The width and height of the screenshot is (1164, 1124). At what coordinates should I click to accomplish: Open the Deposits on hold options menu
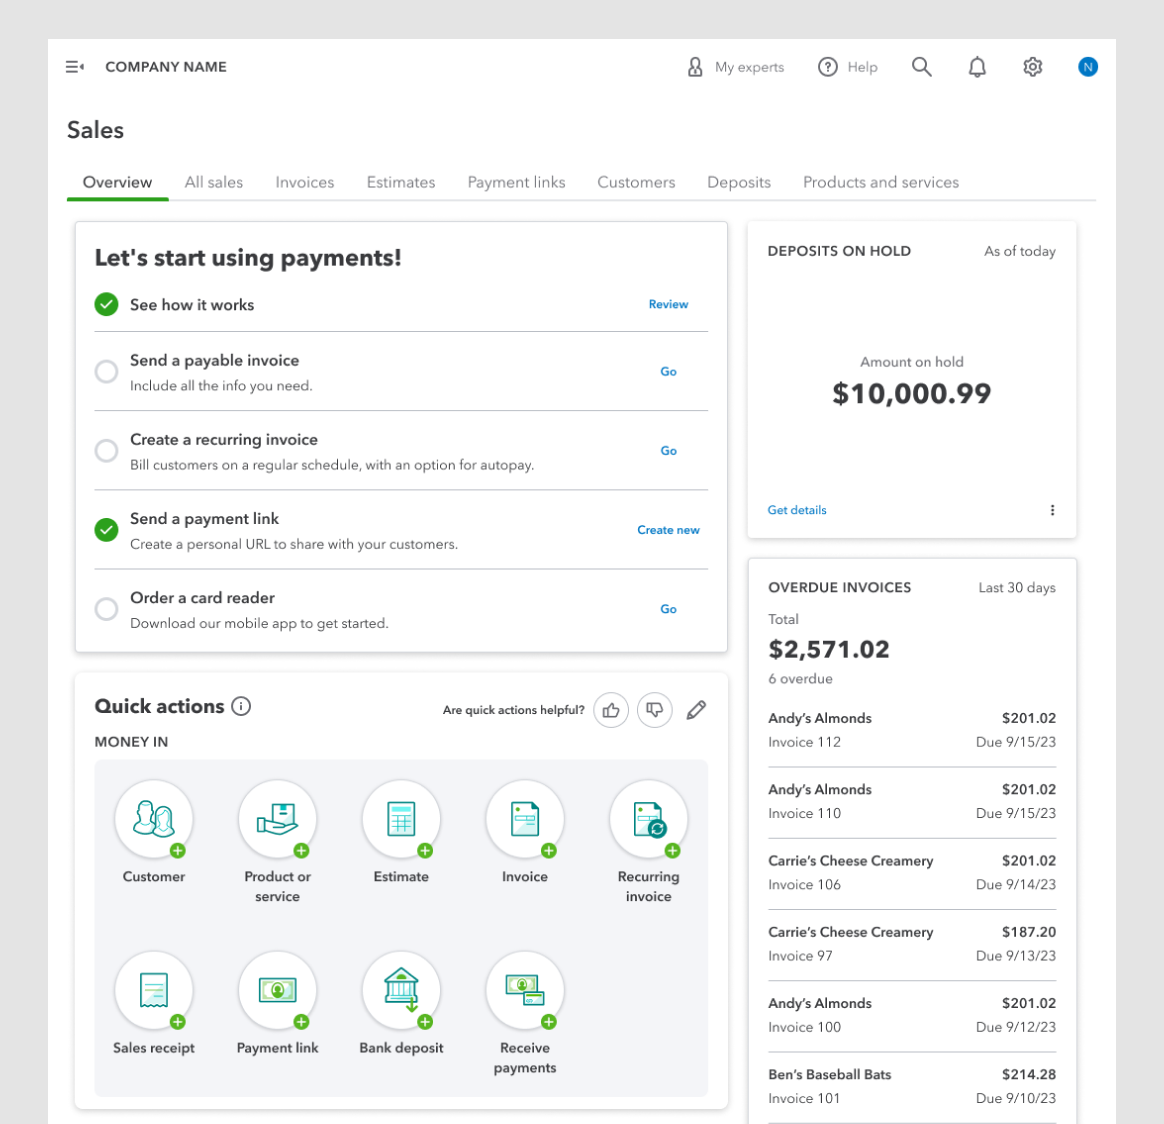click(x=1052, y=510)
